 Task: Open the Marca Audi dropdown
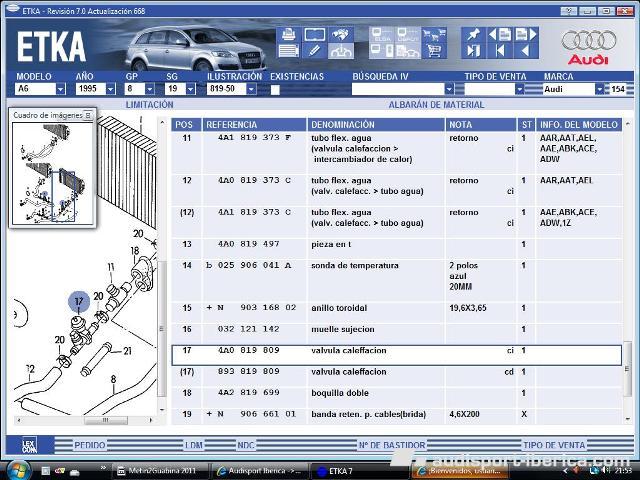click(599, 89)
